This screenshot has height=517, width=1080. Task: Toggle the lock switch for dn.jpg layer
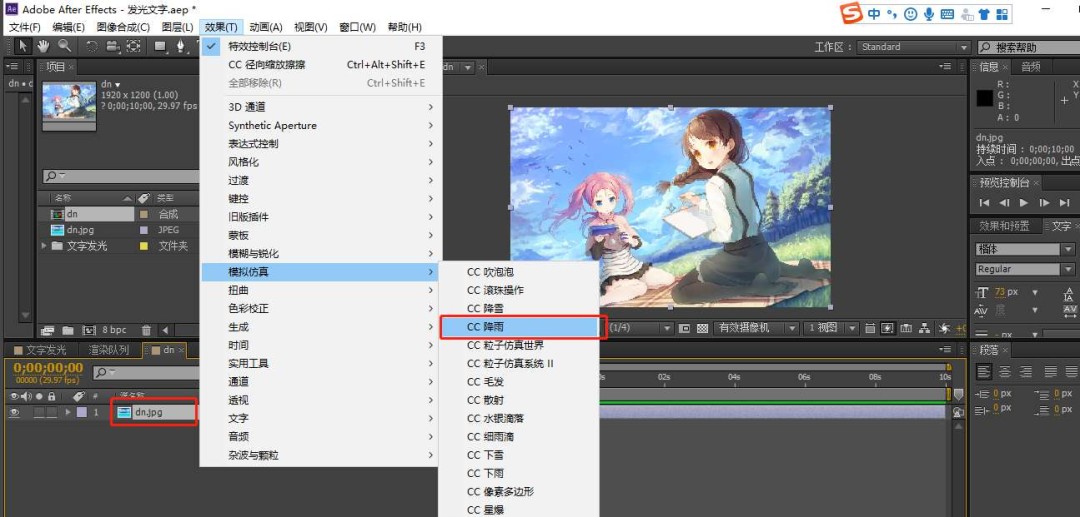tap(50, 412)
